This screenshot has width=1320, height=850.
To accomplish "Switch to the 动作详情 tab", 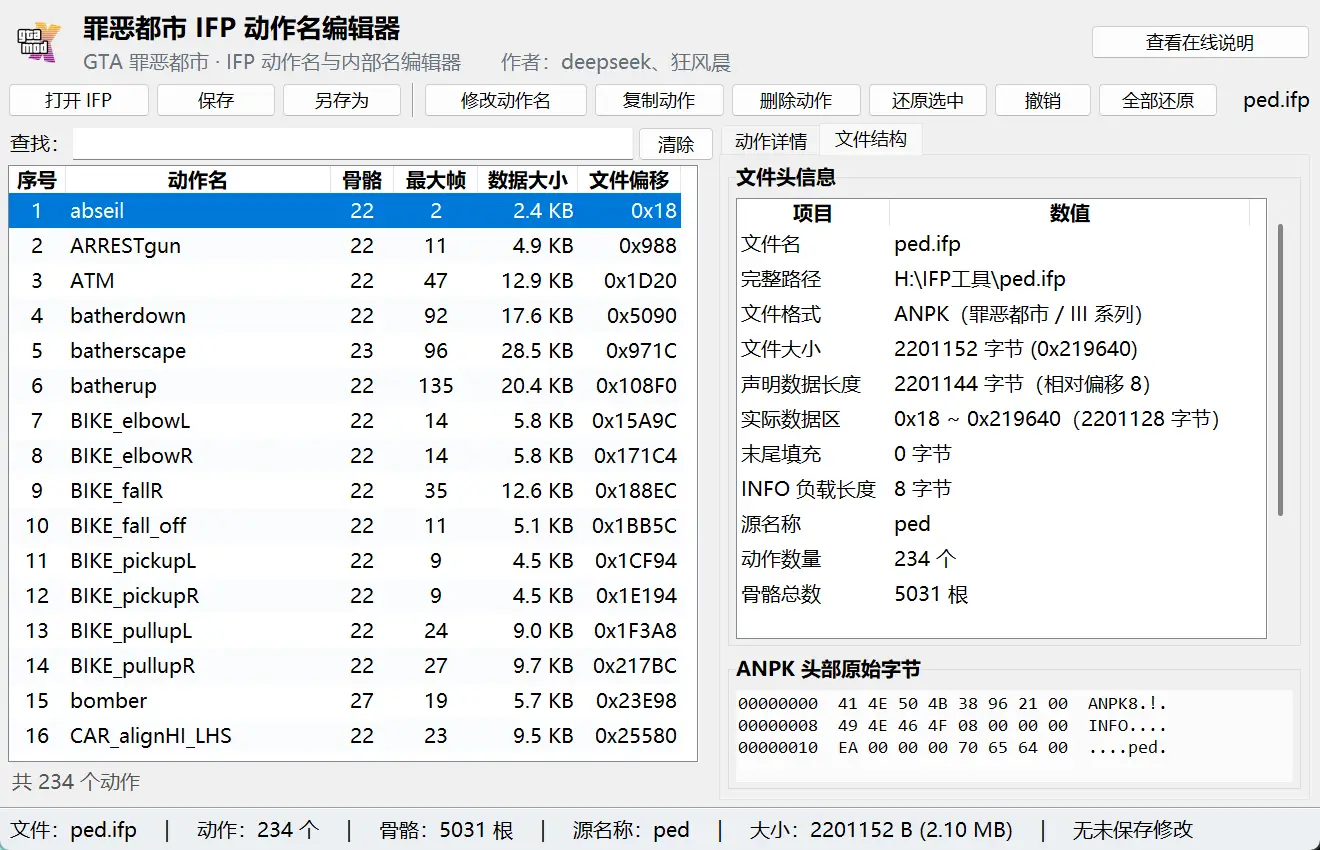I will pyautogui.click(x=770, y=141).
